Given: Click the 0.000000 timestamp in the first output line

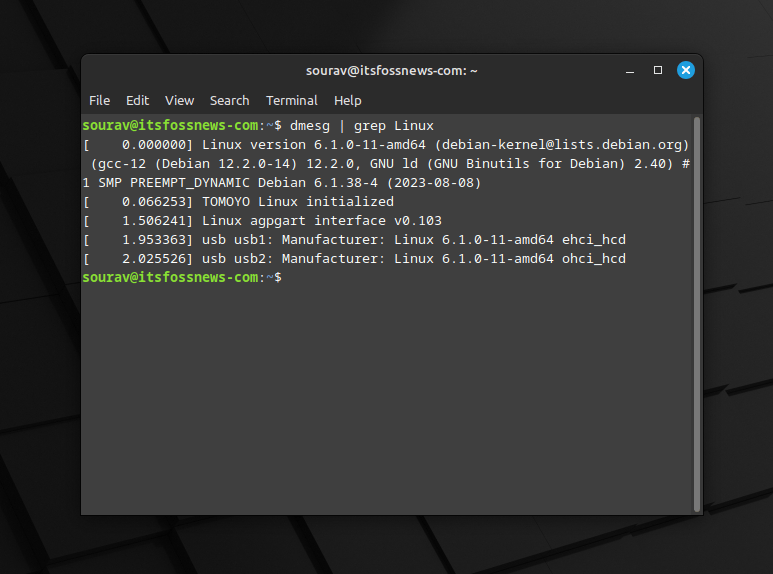Looking at the screenshot, I should [153, 145].
